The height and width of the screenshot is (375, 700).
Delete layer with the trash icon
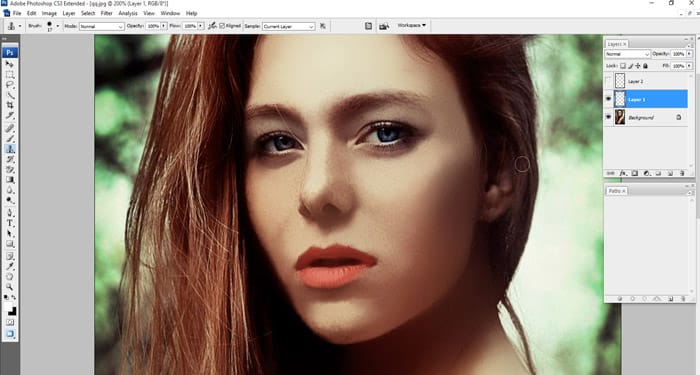(682, 173)
